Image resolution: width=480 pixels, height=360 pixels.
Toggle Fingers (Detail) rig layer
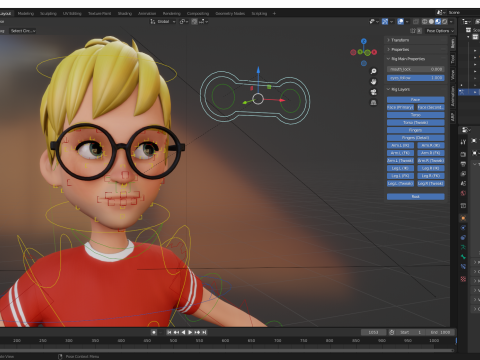[x=416, y=138]
